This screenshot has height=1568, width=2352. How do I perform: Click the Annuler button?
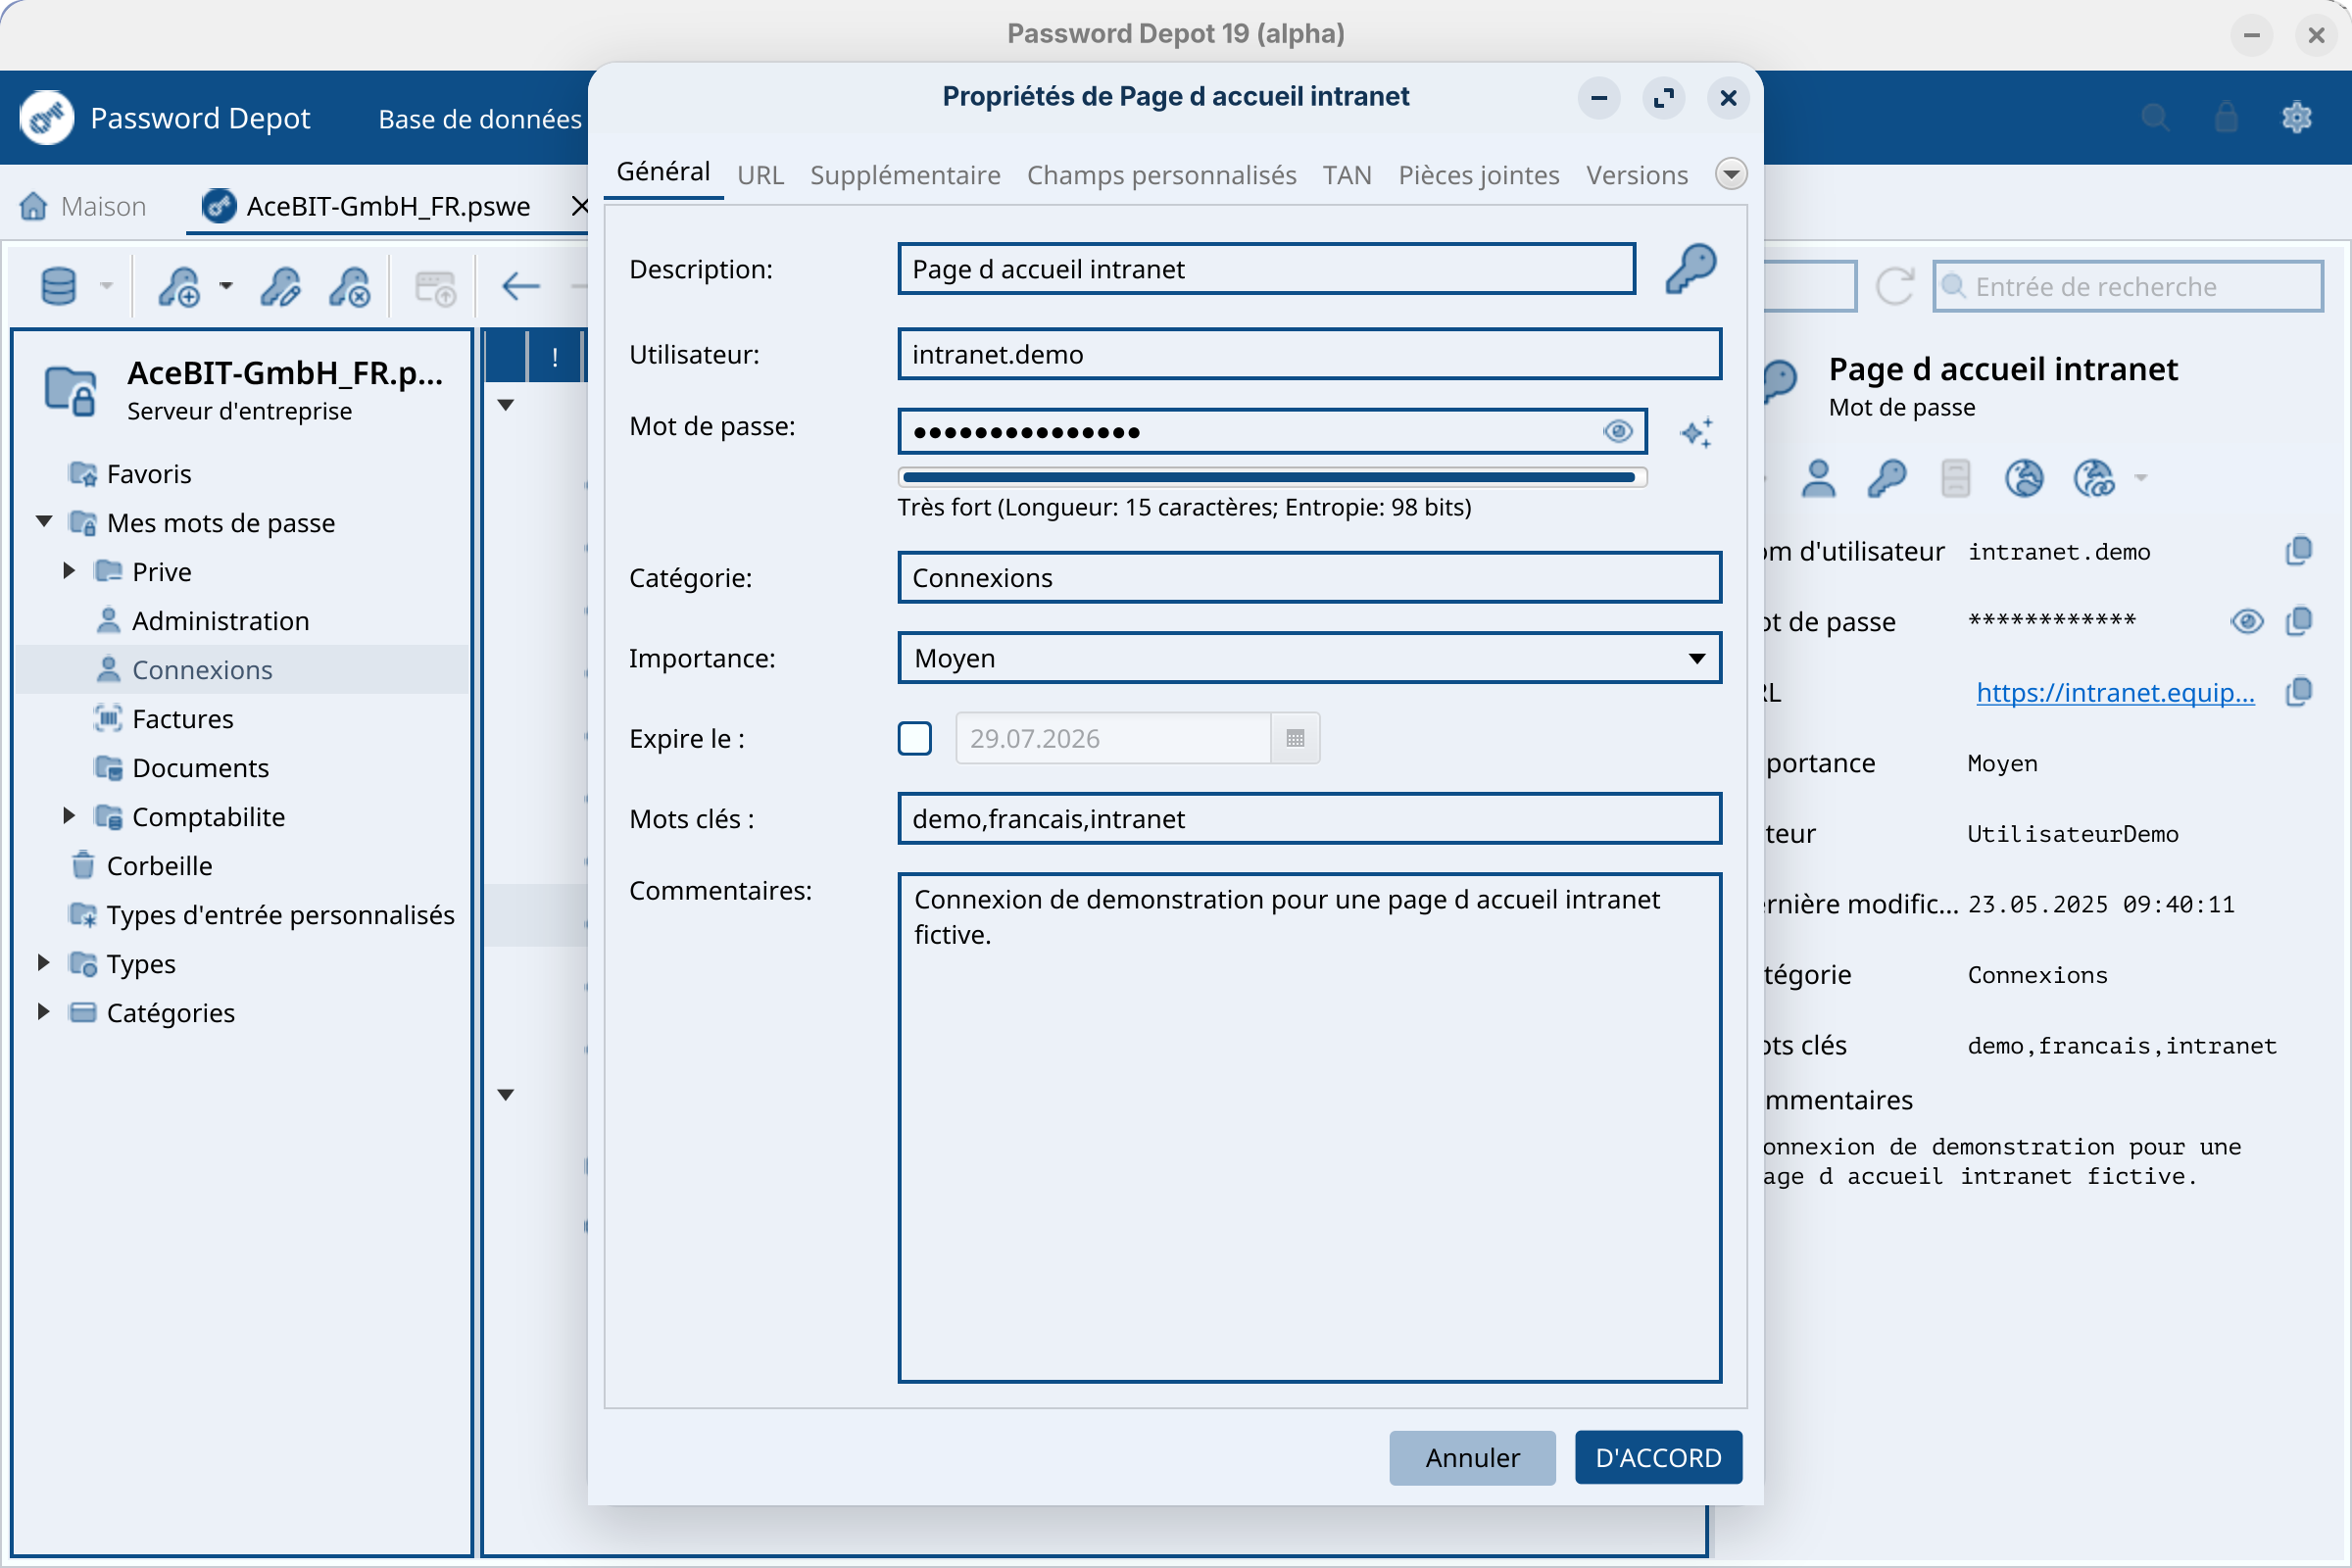click(1472, 1457)
